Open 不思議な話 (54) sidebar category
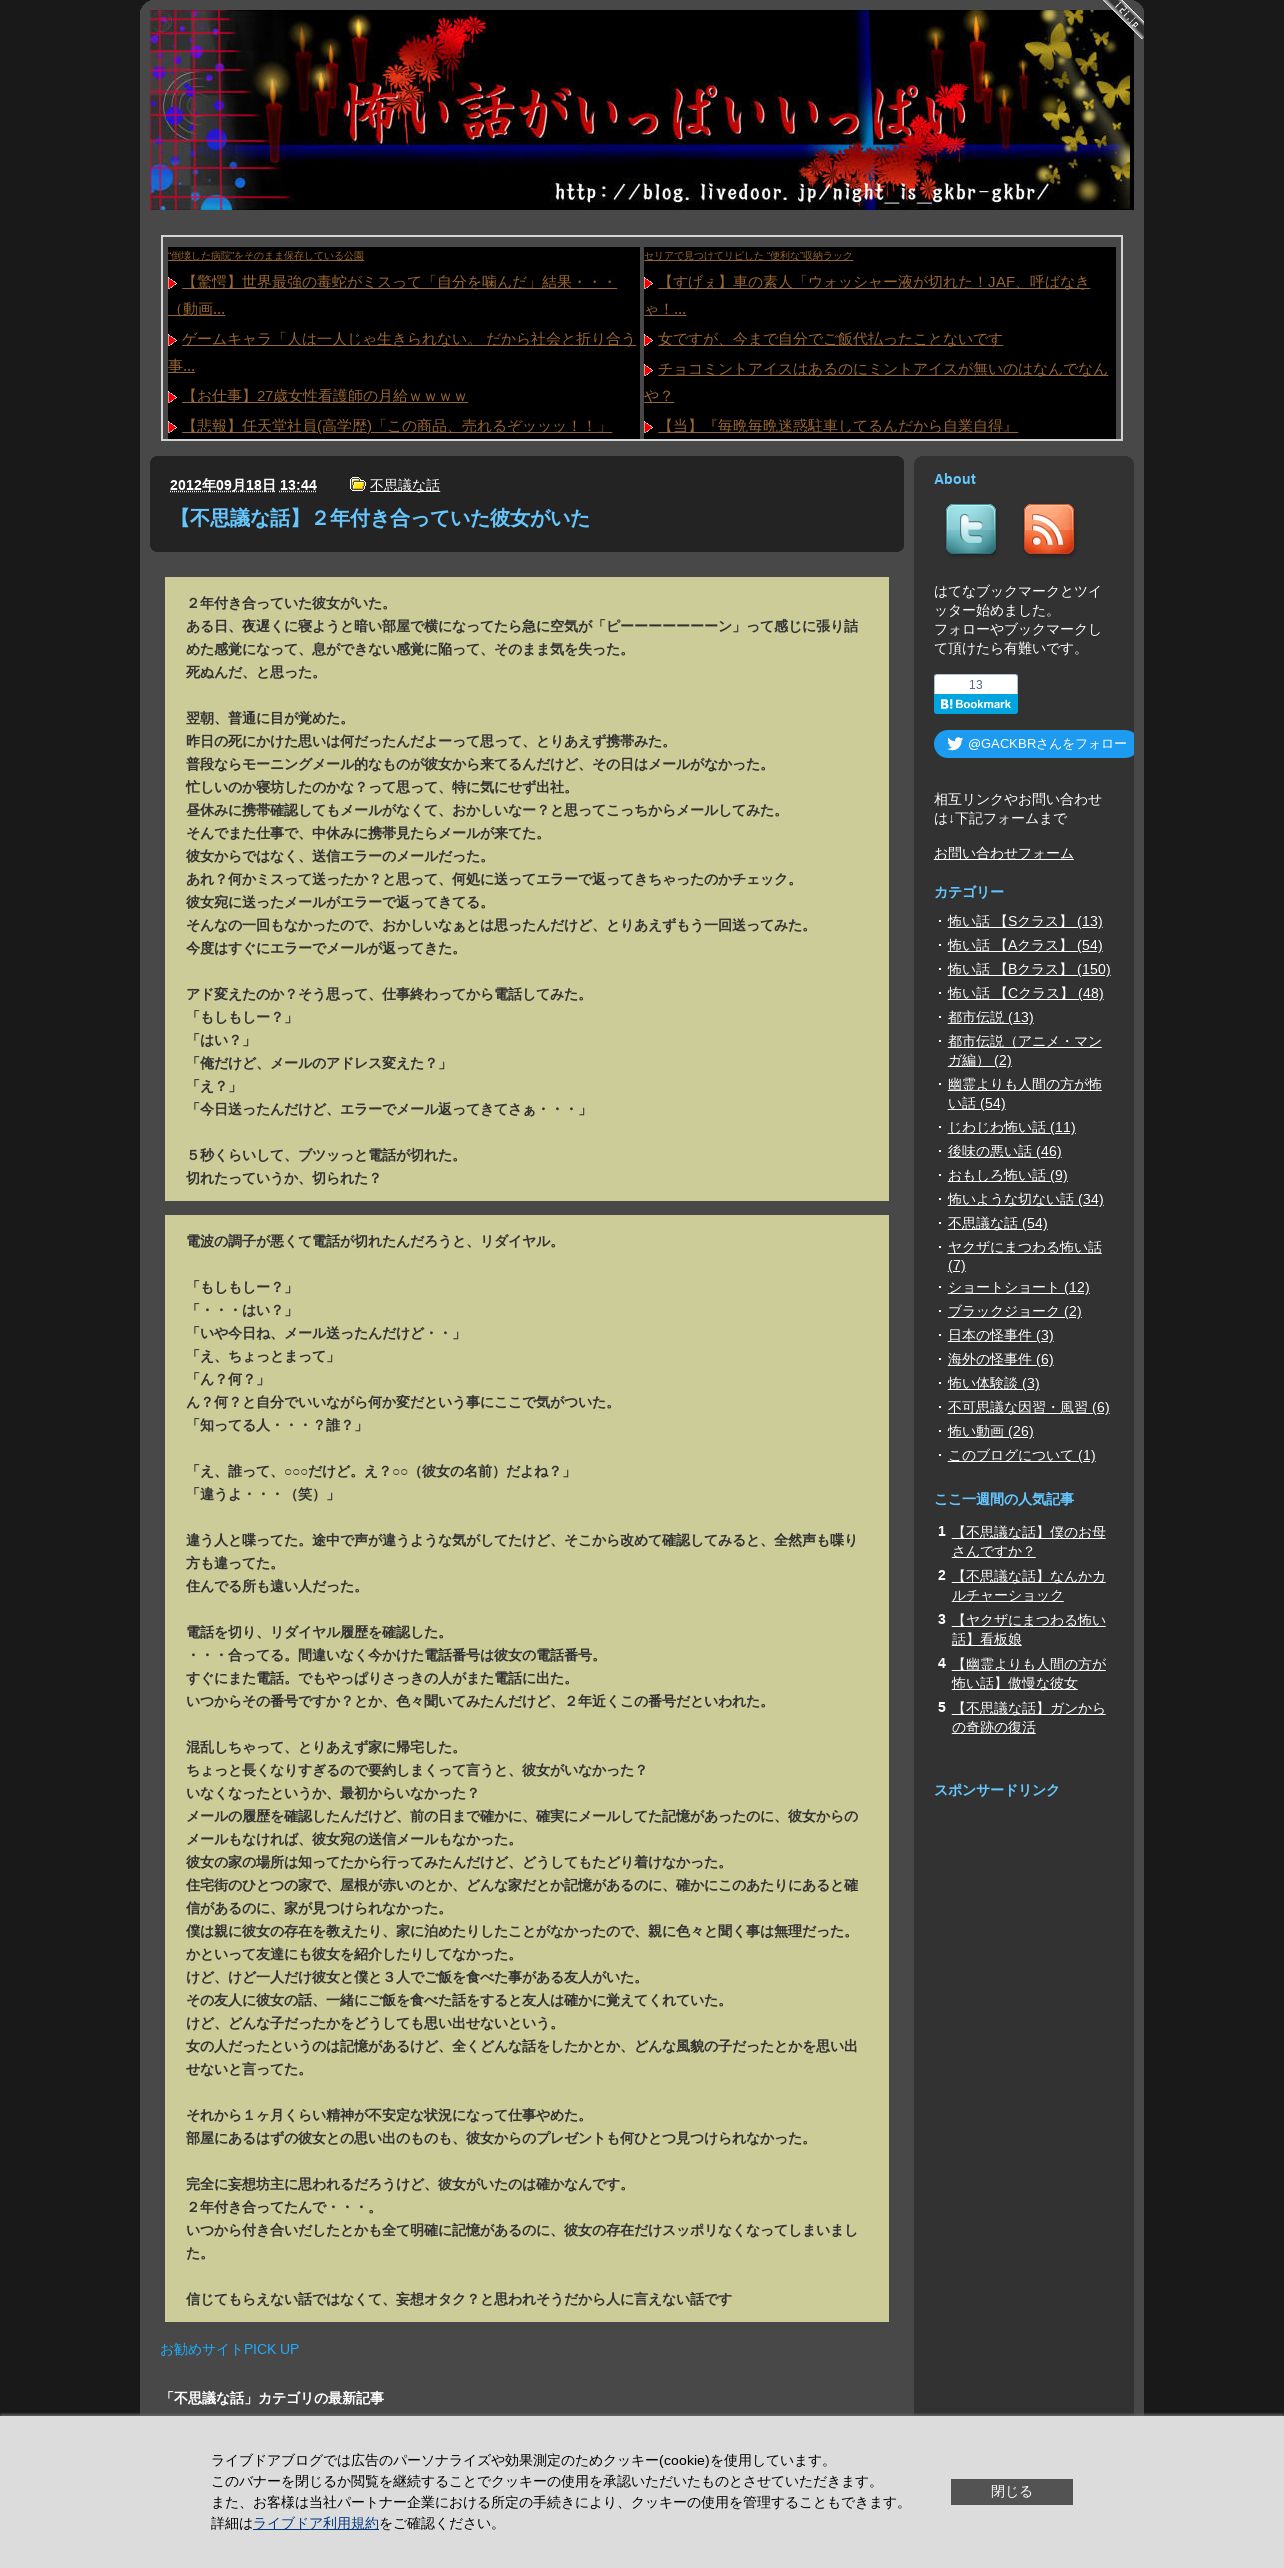This screenshot has width=1284, height=2568. pos(998,1223)
